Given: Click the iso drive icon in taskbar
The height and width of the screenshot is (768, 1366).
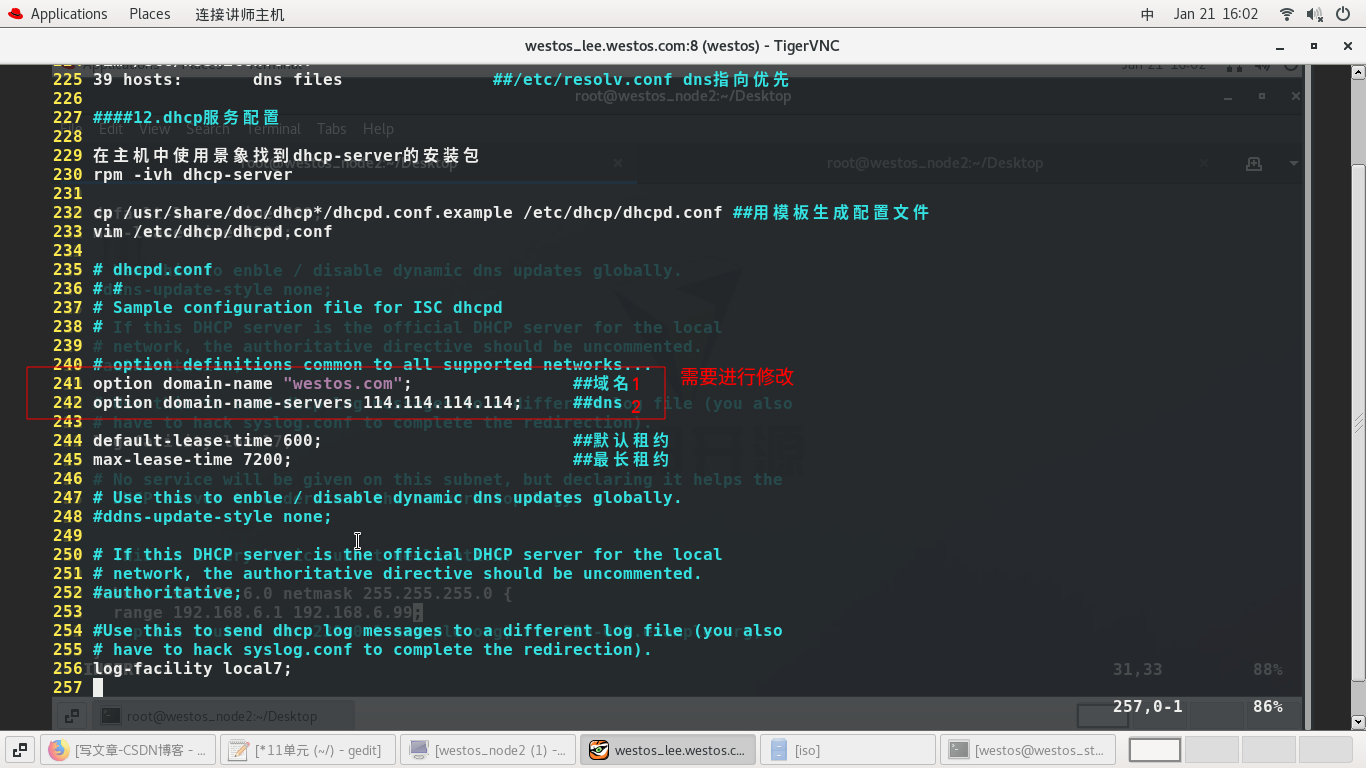Looking at the screenshot, I should (778, 750).
